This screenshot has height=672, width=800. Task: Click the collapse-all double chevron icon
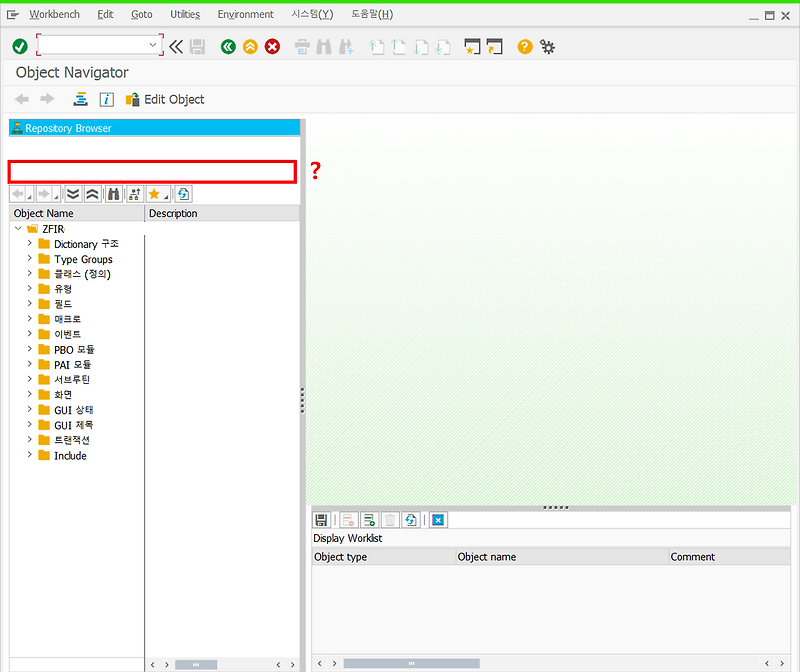pyautogui.click(x=93, y=193)
